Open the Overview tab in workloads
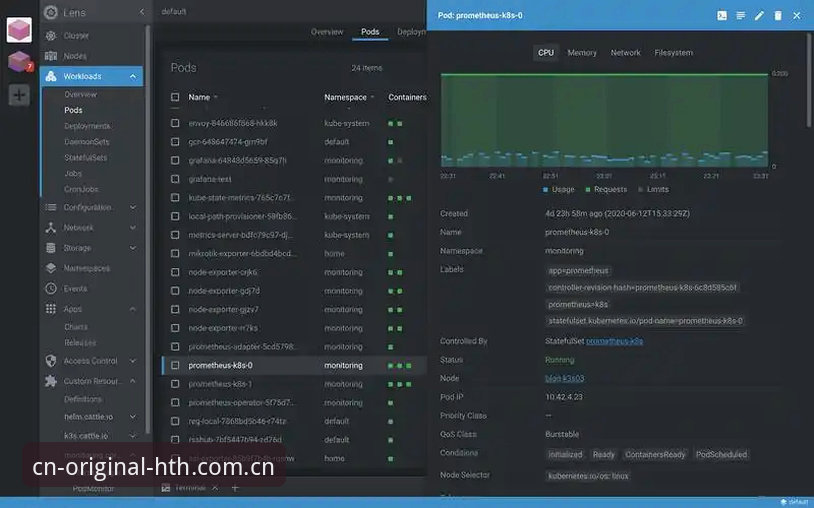The height and width of the screenshot is (508, 814). click(x=327, y=32)
